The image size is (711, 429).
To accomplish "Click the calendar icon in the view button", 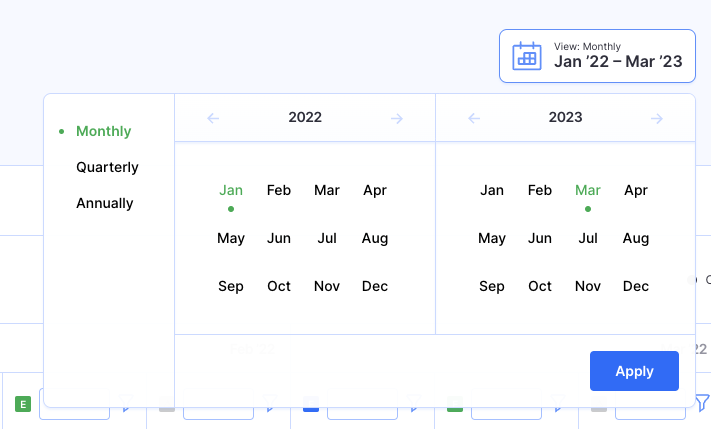I will pos(527,56).
